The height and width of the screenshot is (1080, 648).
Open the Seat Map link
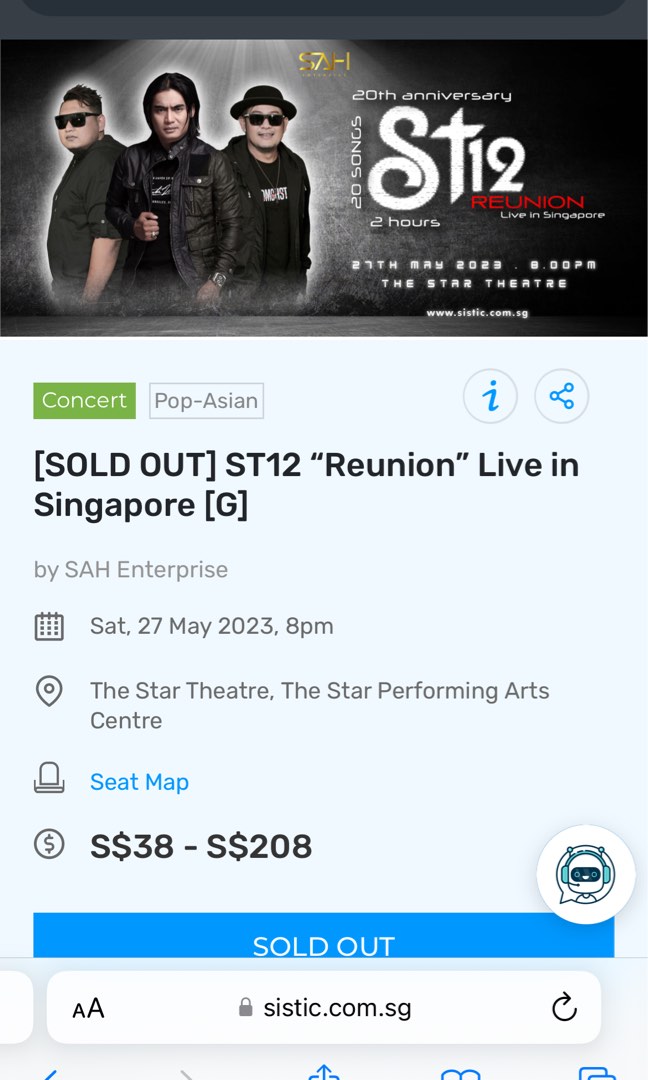click(x=139, y=782)
